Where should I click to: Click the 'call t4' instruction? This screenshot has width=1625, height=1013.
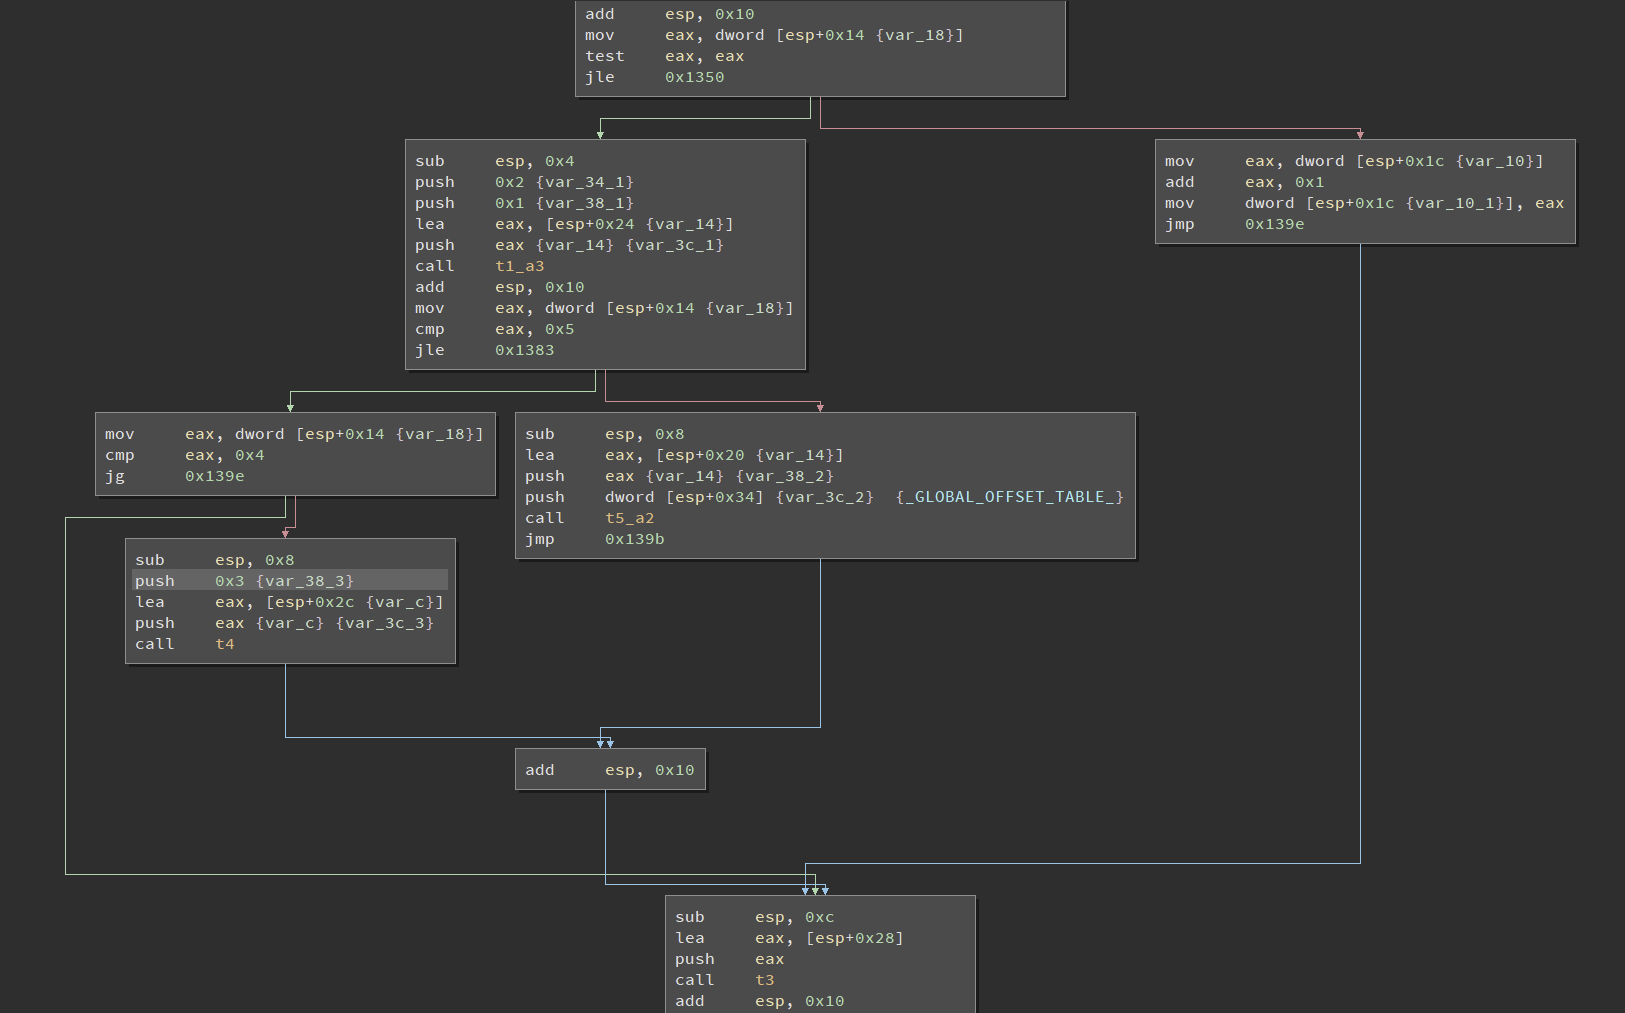point(185,644)
